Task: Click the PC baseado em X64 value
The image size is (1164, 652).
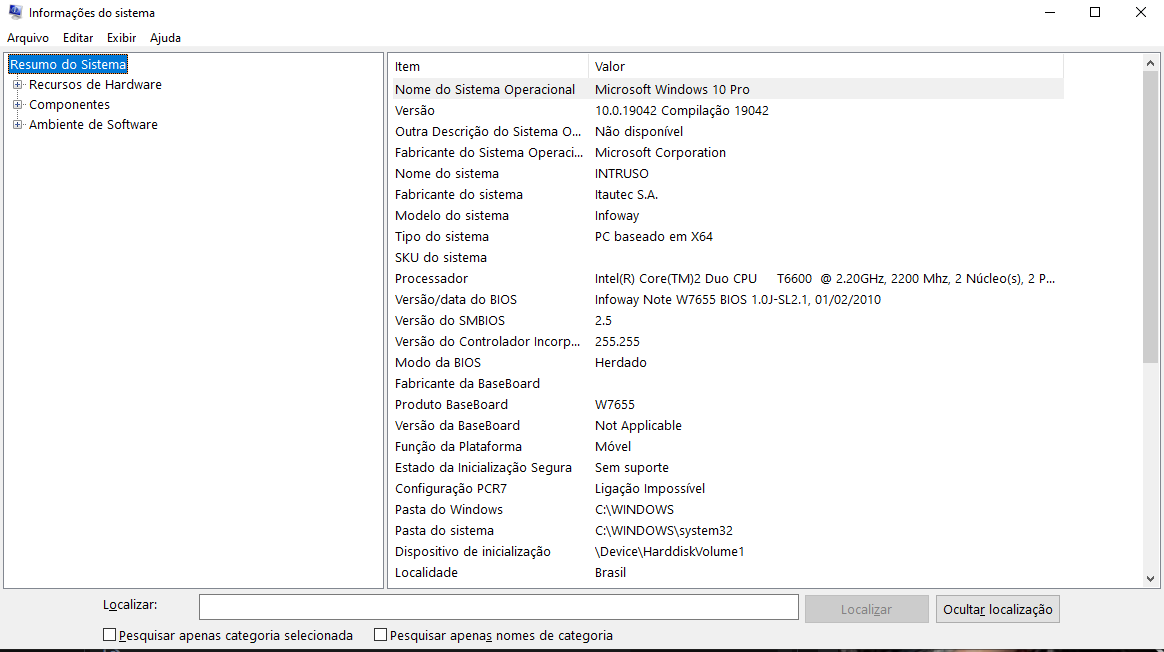Action: [653, 236]
